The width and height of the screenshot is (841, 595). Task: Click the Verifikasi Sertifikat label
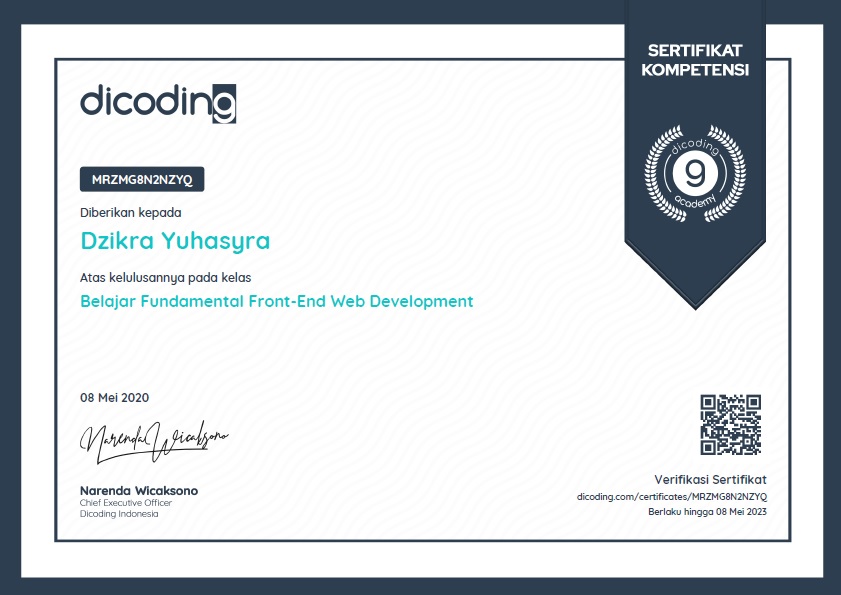(710, 480)
